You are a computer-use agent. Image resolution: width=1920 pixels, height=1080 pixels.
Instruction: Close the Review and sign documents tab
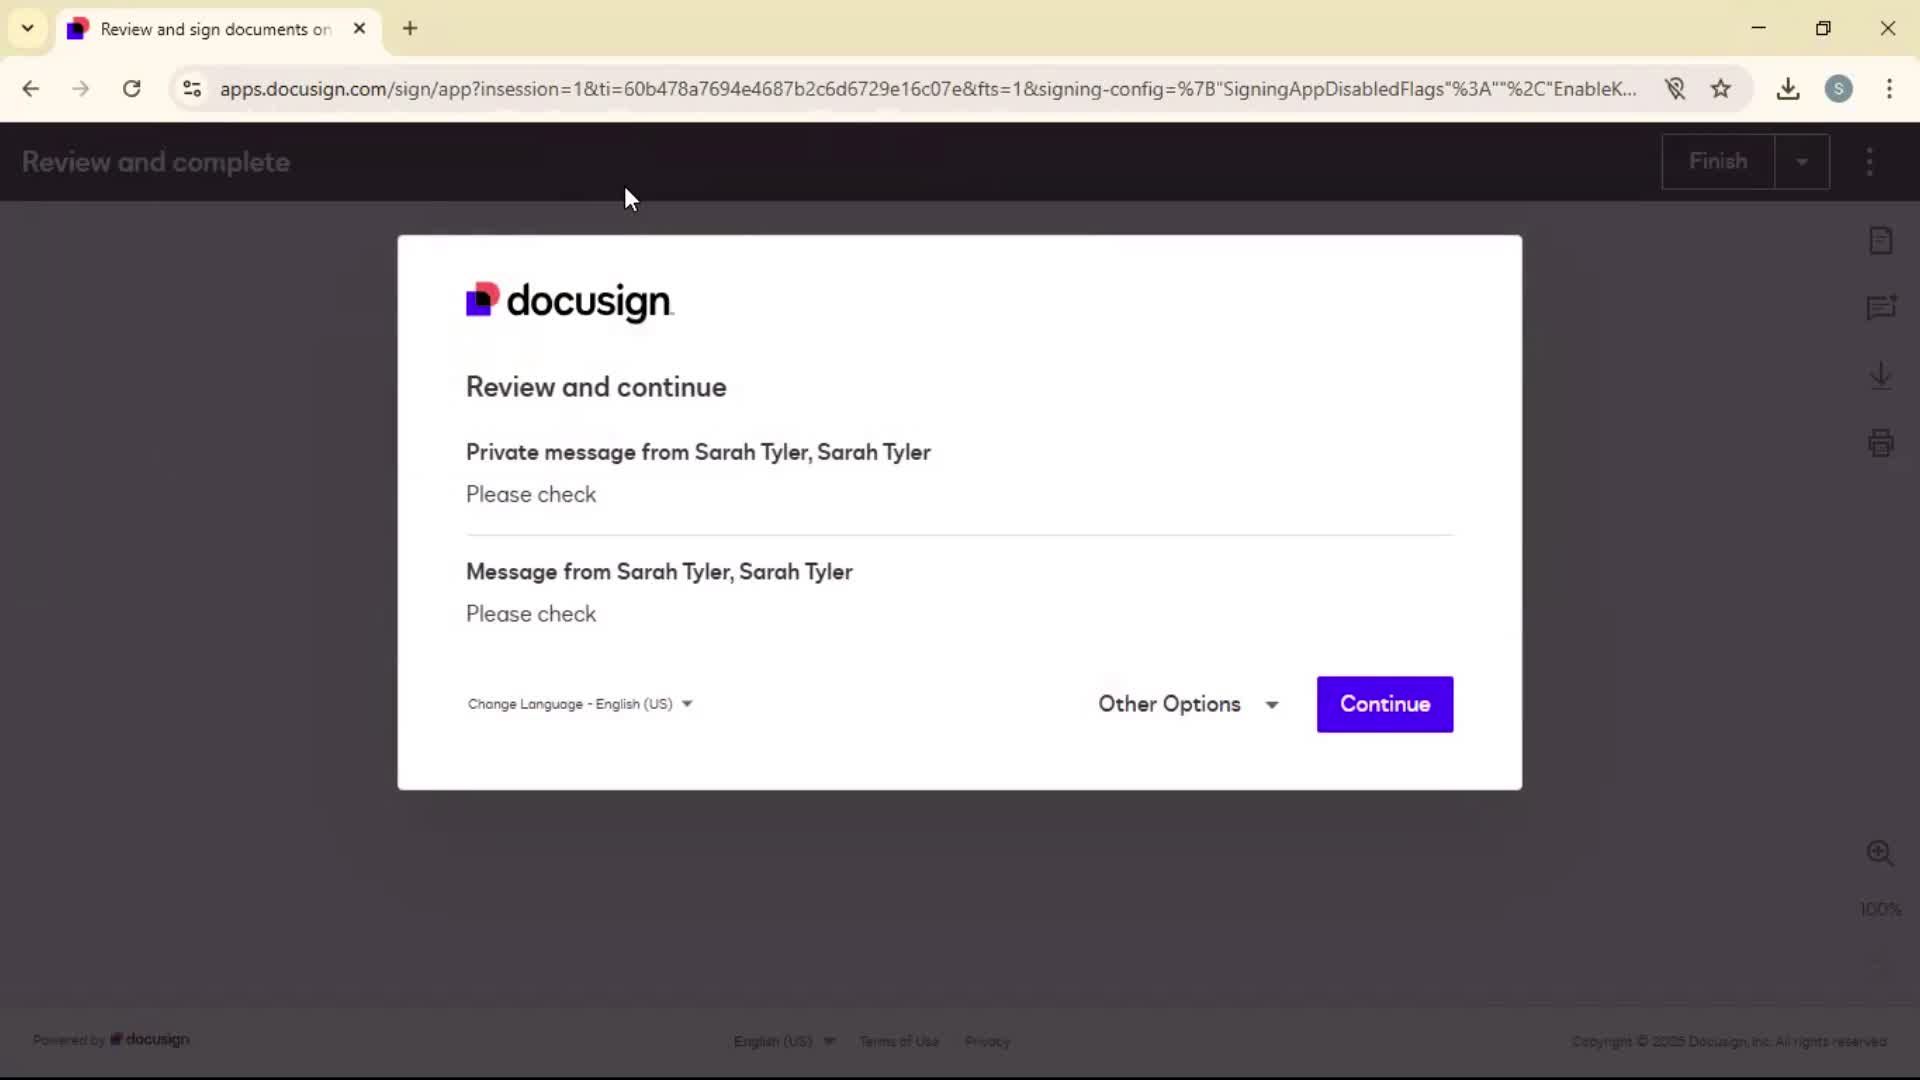pos(359,29)
